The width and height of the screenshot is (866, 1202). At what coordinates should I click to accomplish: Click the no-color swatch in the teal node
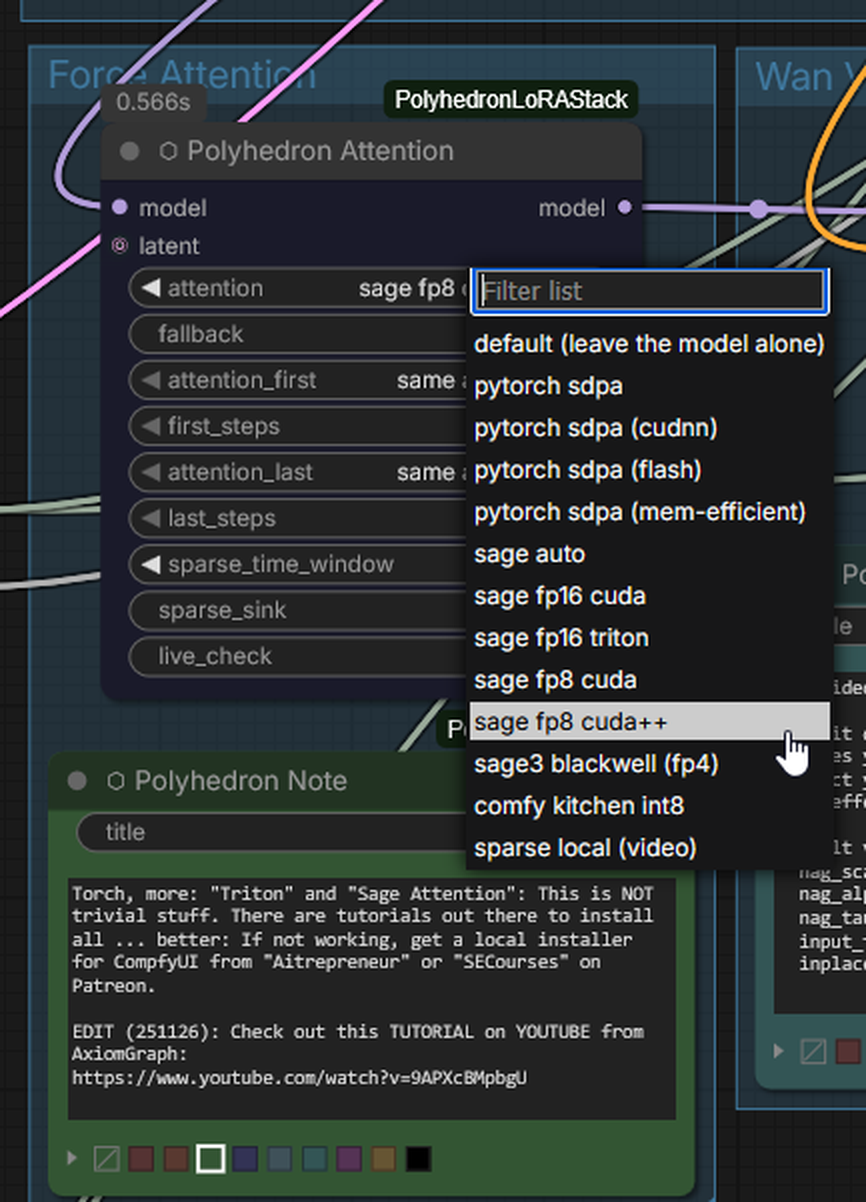pyautogui.click(x=813, y=1051)
